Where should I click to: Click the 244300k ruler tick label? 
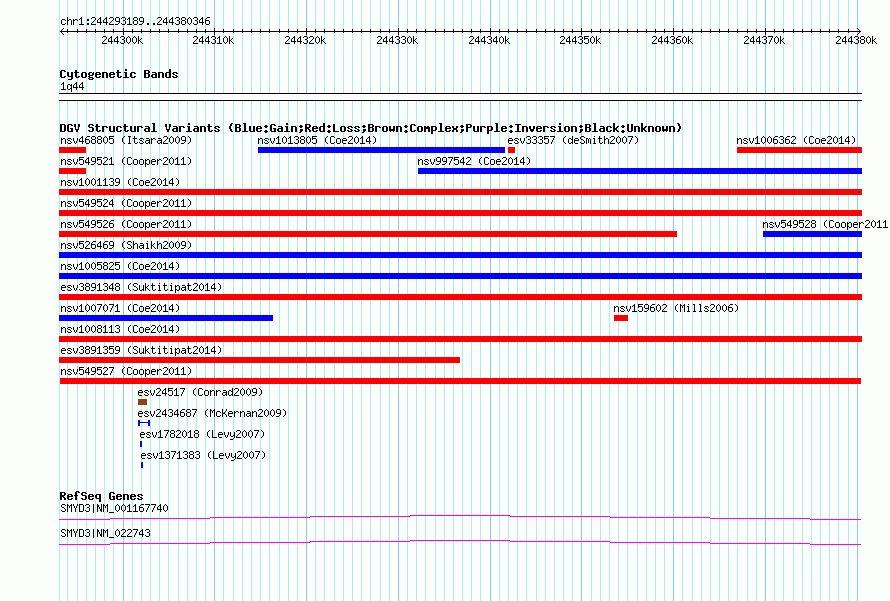click(x=122, y=40)
